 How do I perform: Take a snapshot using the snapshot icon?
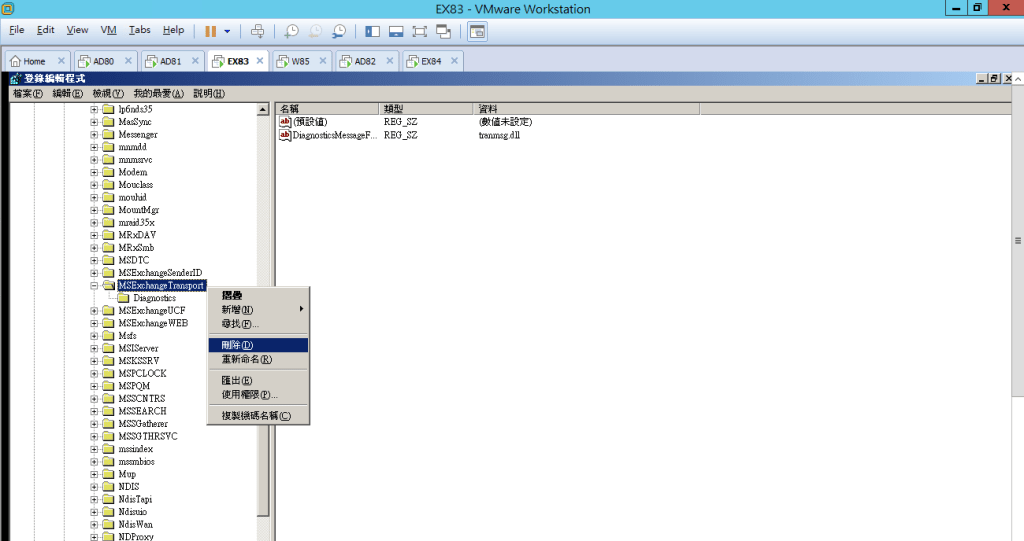coord(292,31)
